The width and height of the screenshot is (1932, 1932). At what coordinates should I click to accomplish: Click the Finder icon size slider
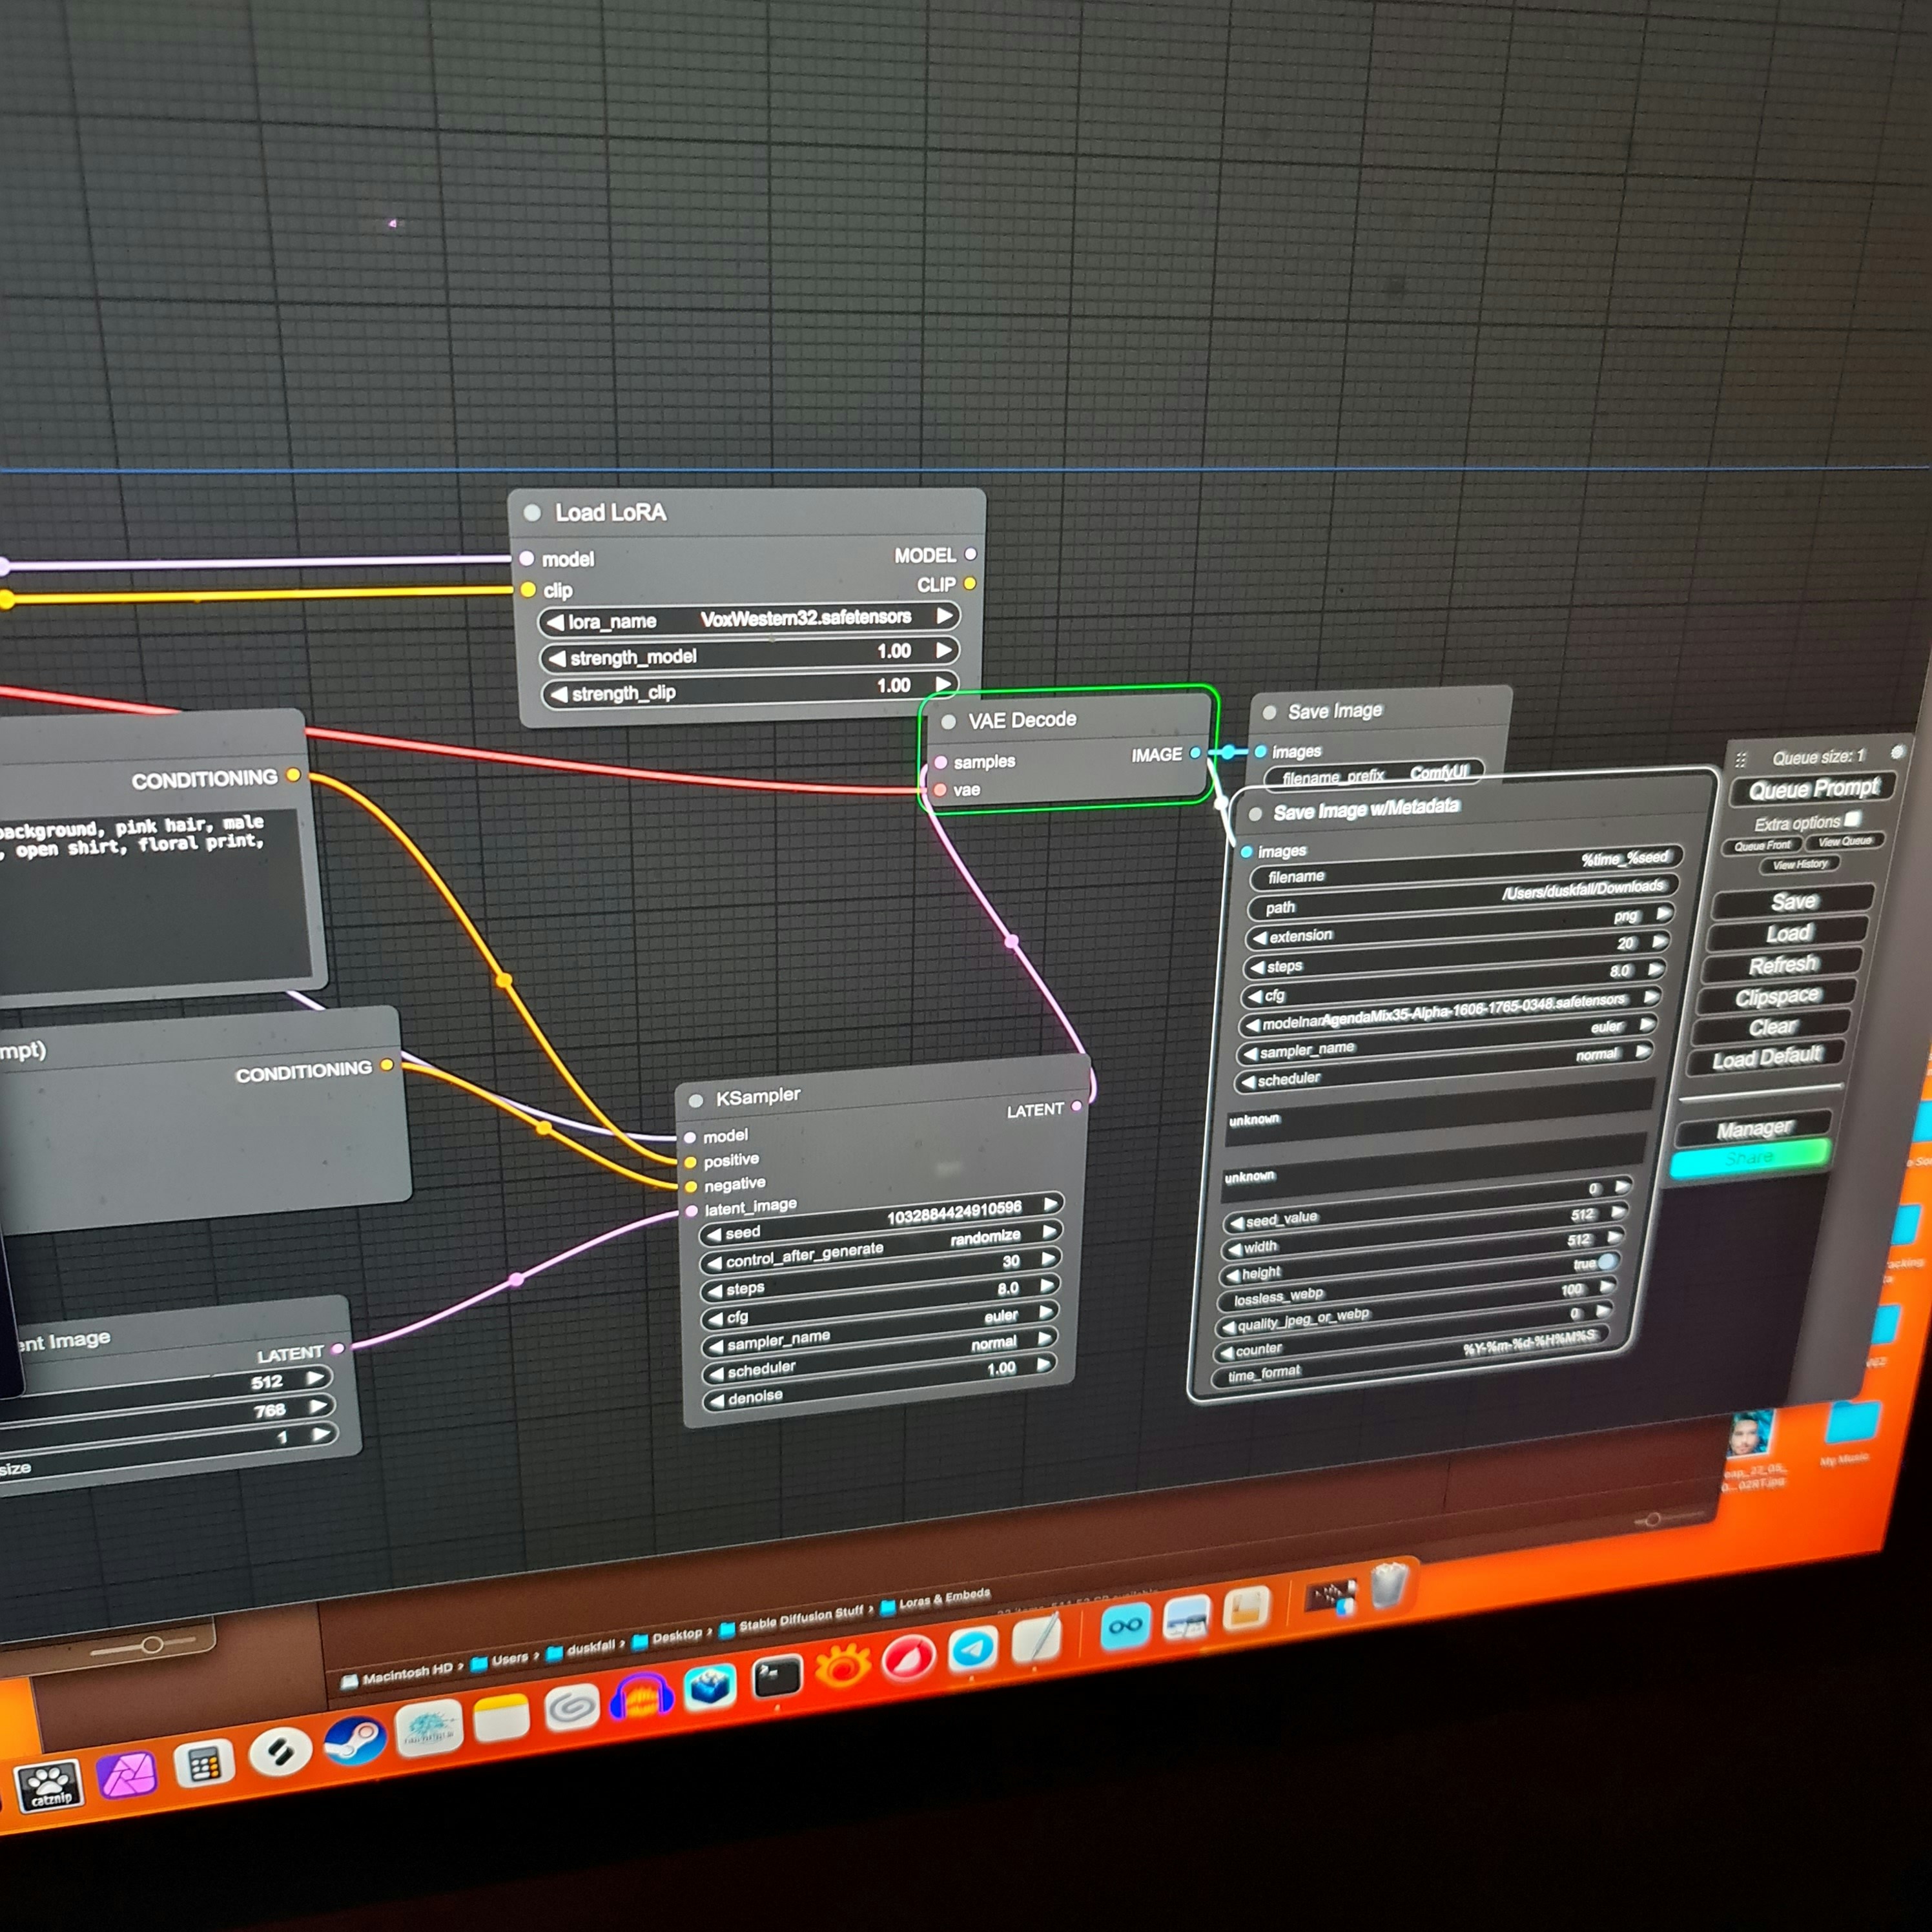click(152, 1644)
